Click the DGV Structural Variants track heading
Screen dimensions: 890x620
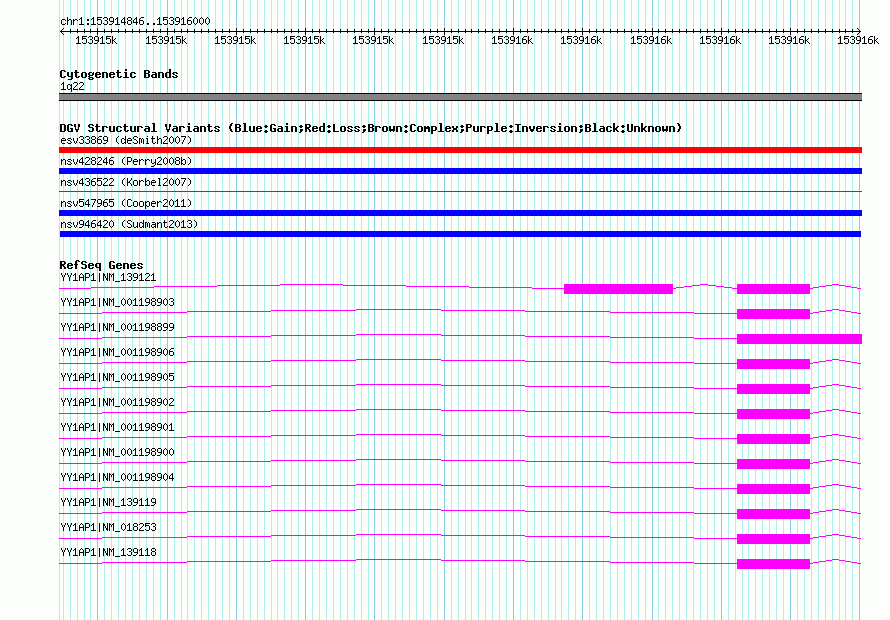[370, 128]
